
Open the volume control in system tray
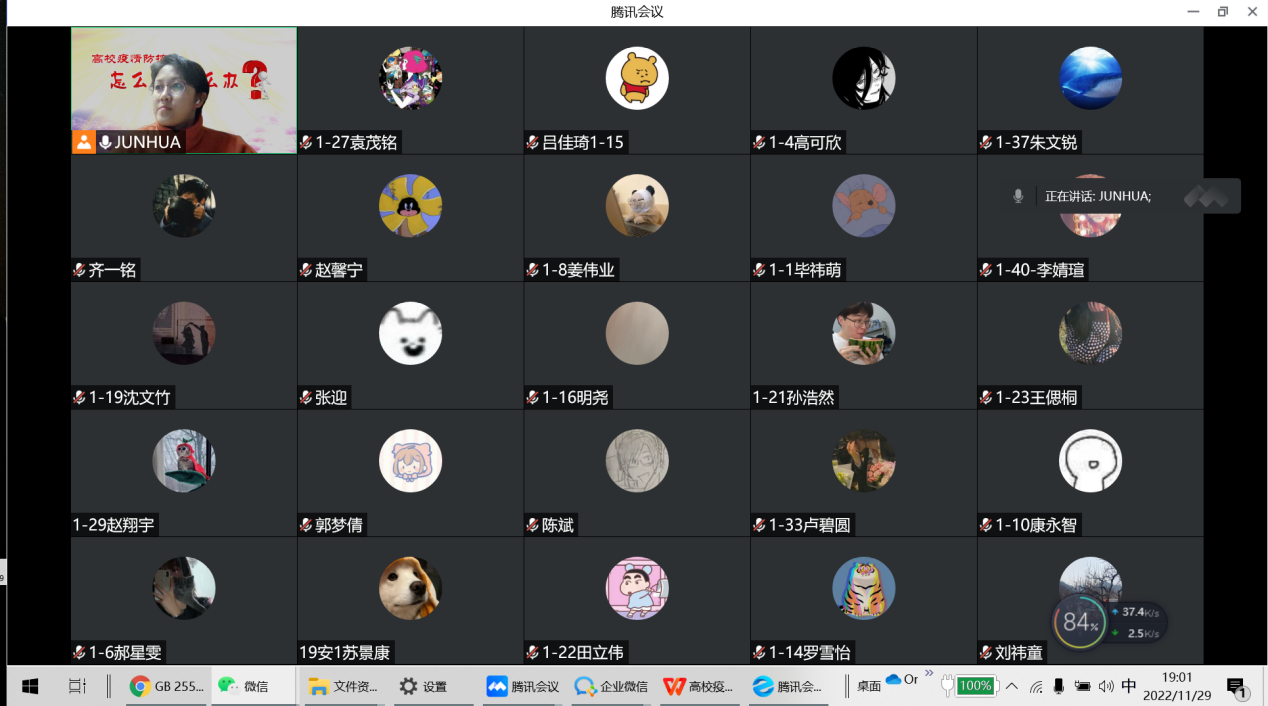1106,686
